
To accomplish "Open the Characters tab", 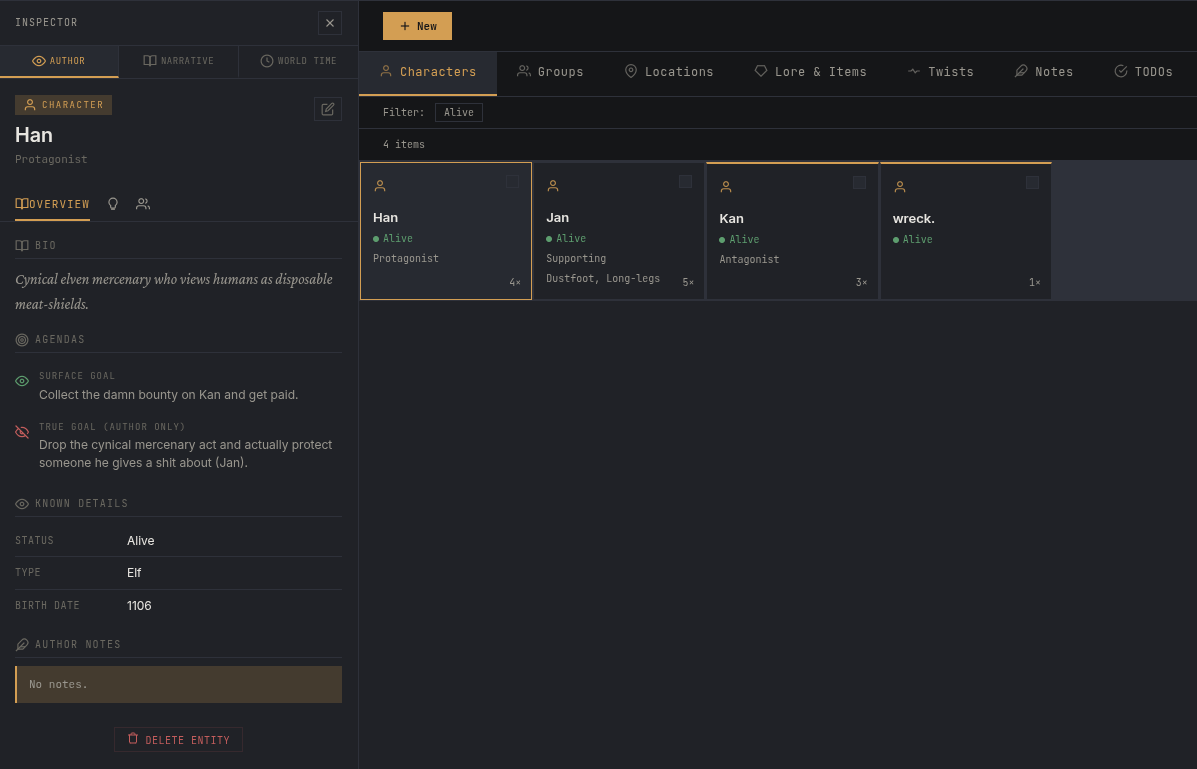I will [x=428, y=73].
